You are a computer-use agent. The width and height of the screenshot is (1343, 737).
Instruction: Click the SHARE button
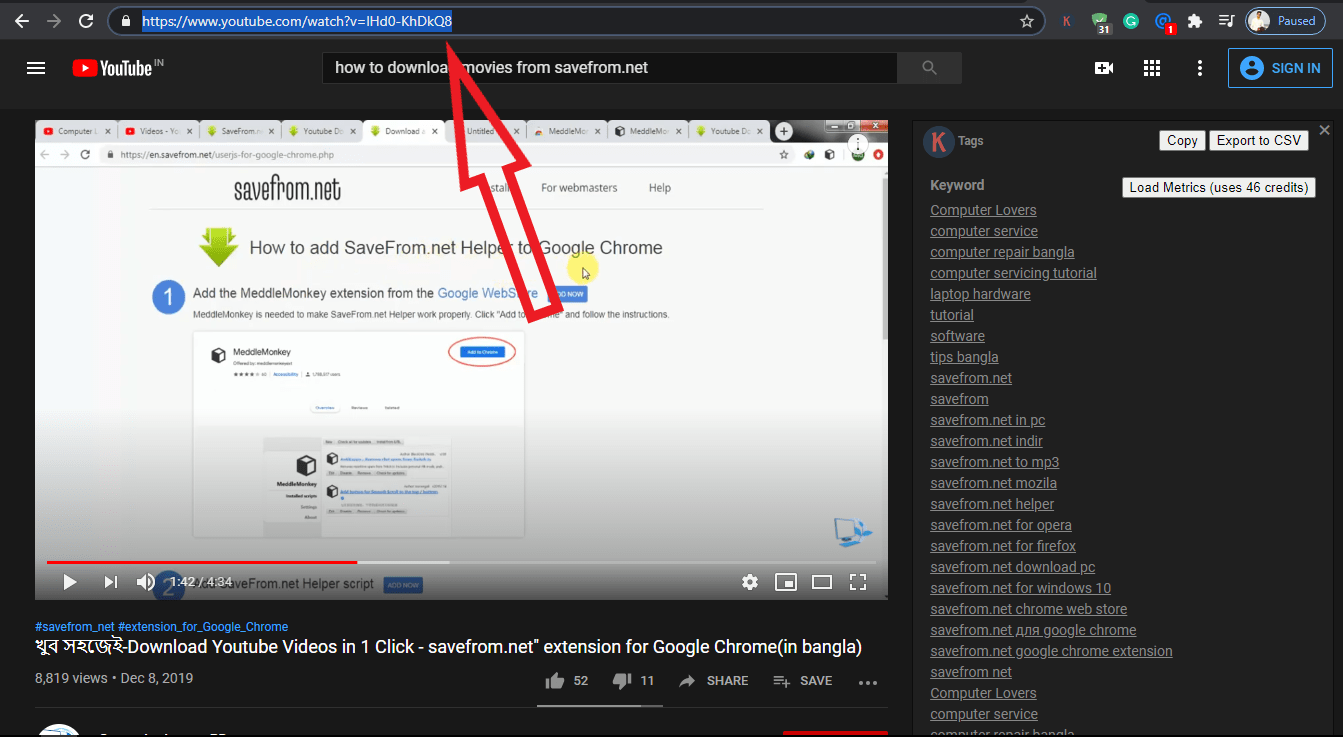(713, 681)
